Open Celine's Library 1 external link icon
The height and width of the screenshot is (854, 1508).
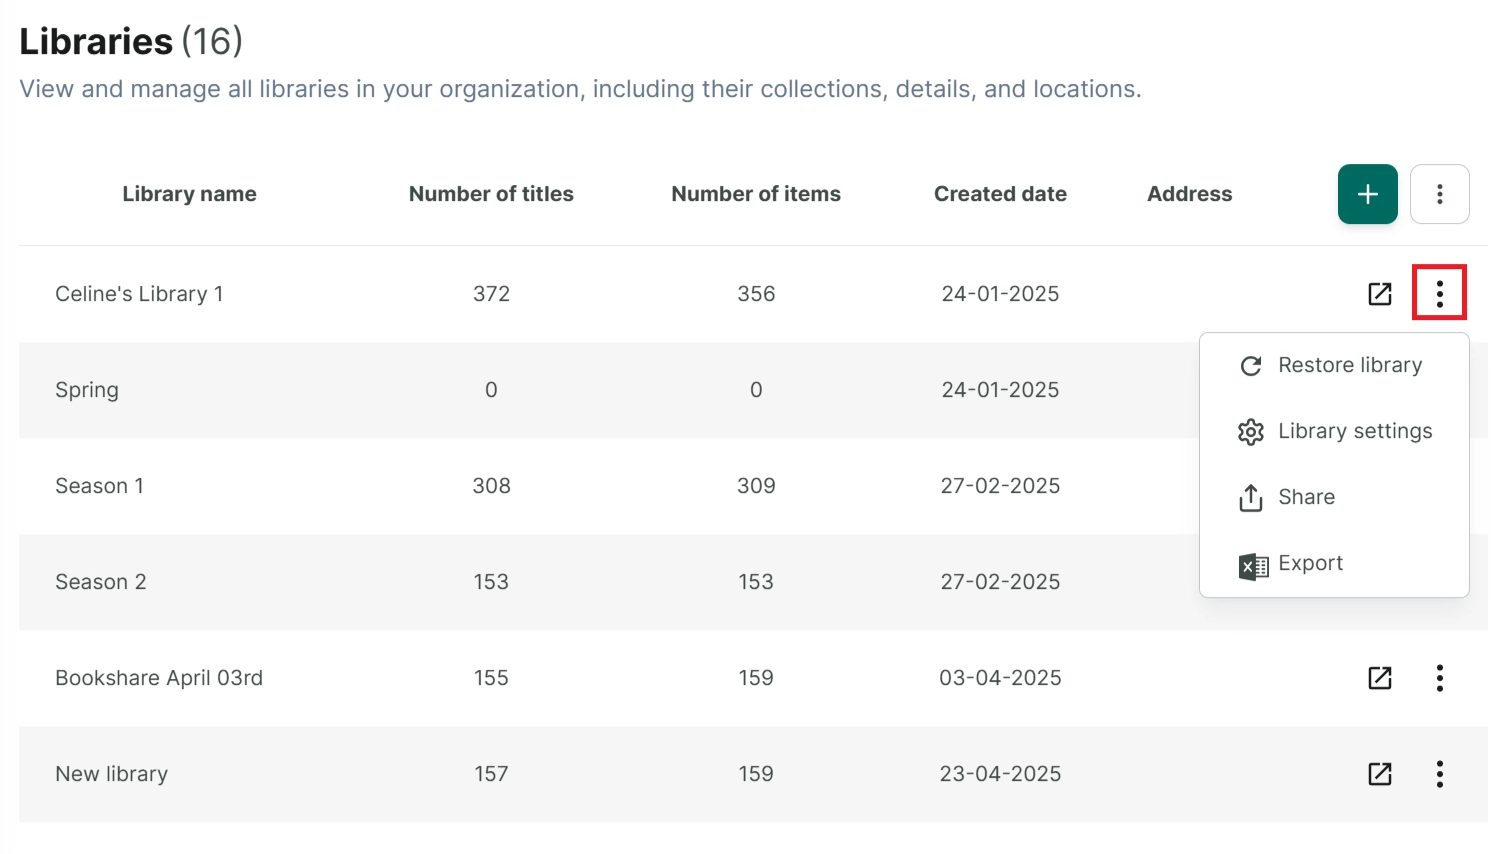point(1380,294)
